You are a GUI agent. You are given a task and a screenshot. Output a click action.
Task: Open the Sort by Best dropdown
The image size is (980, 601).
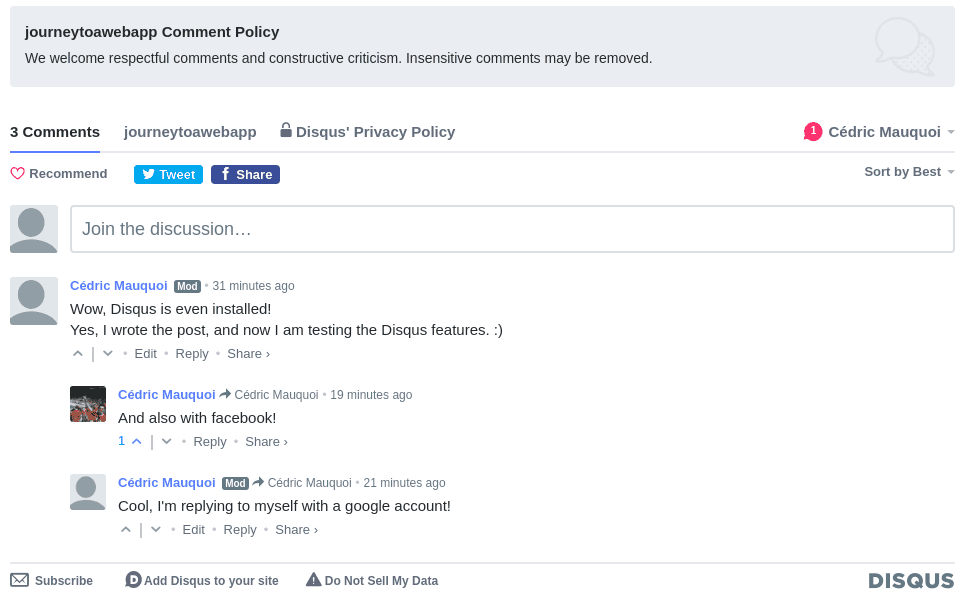pos(909,172)
